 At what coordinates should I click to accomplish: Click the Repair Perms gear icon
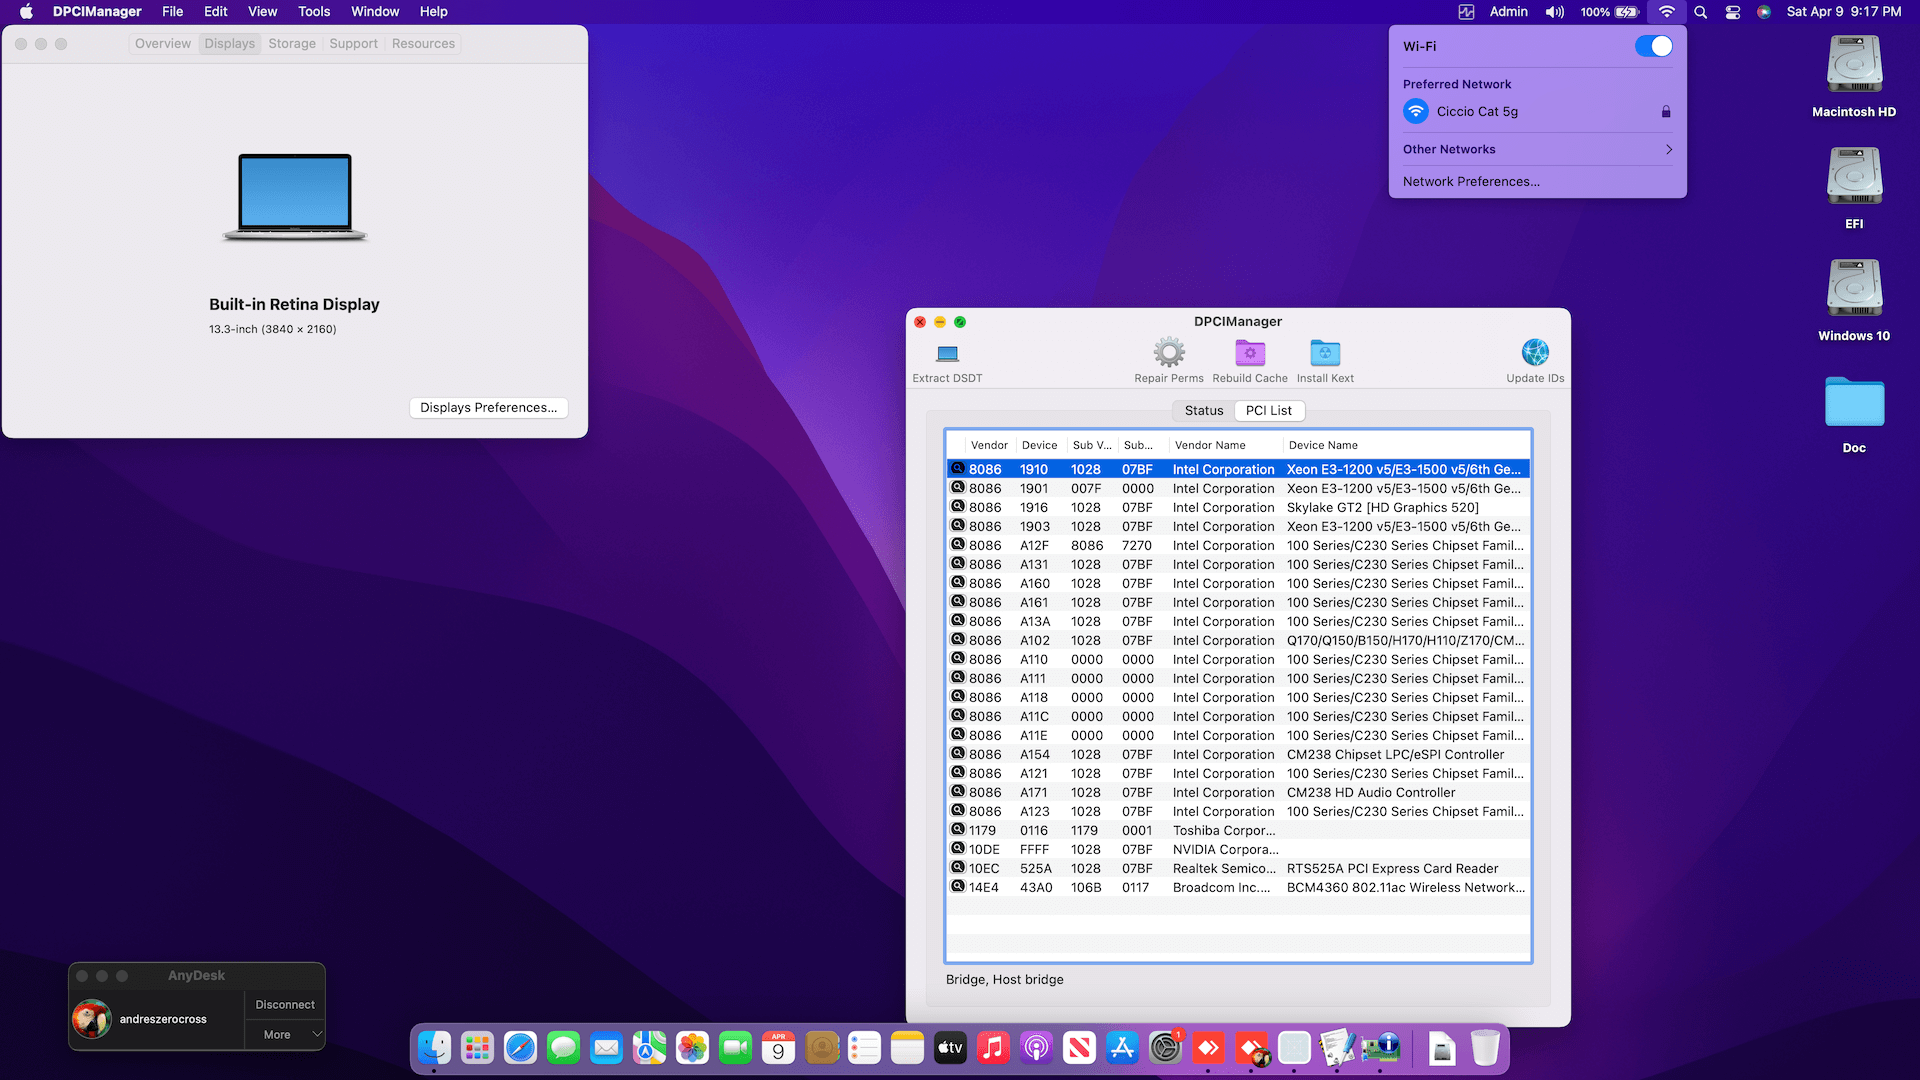pos(1168,353)
